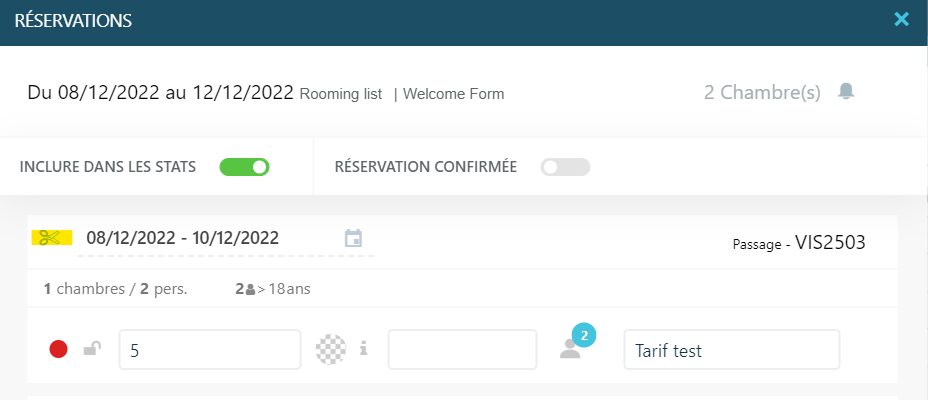This screenshot has height=400, width=928.
Task: Toggle the room padlock icon
Action: 92,348
